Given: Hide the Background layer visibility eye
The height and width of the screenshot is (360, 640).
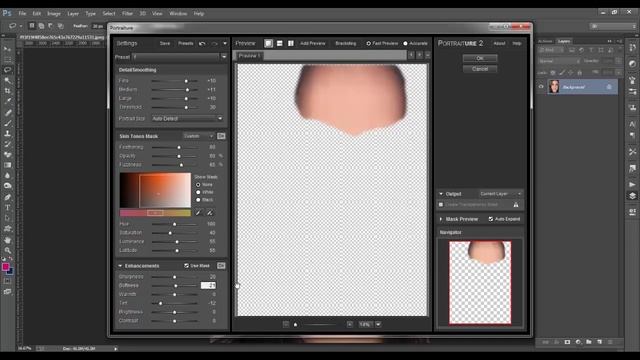Looking at the screenshot, I should click(541, 87).
